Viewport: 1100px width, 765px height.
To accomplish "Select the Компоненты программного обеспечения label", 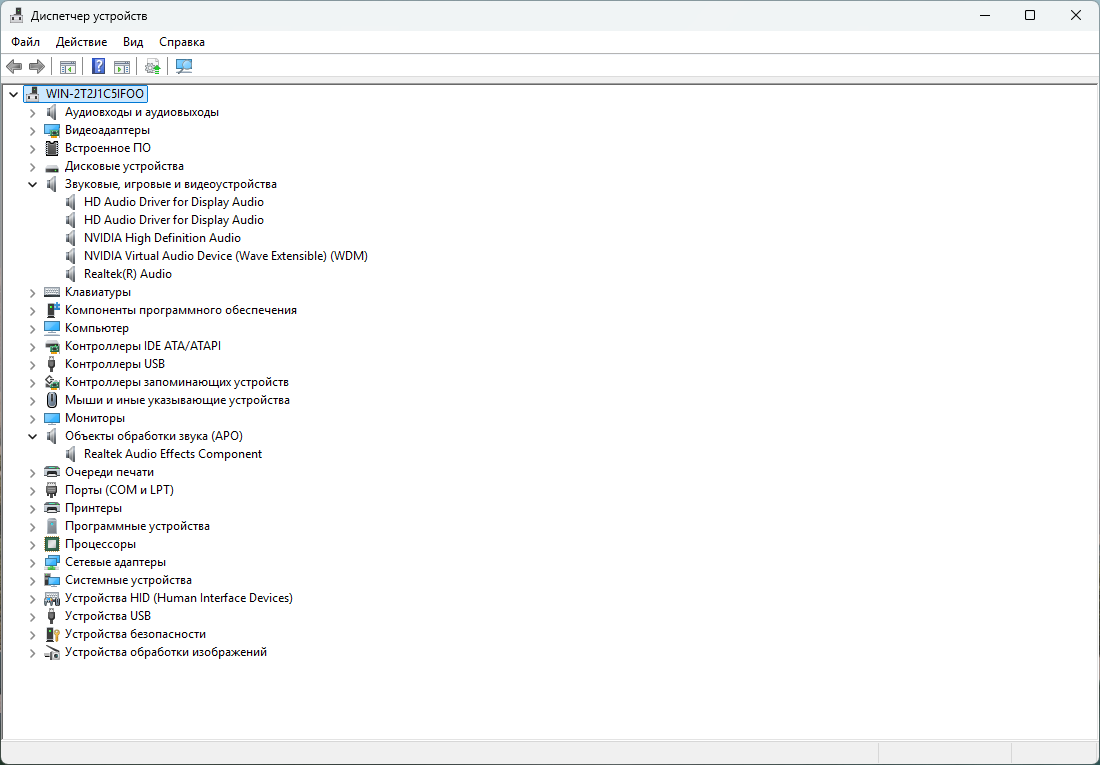I will tap(181, 310).
